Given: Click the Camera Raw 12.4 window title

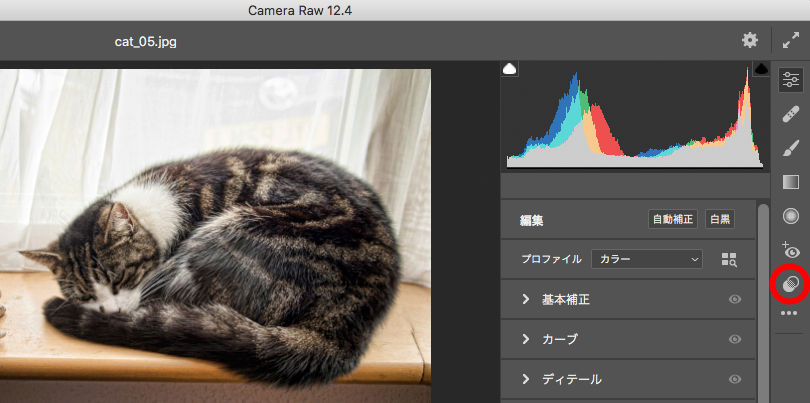Looking at the screenshot, I should pyautogui.click(x=300, y=10).
